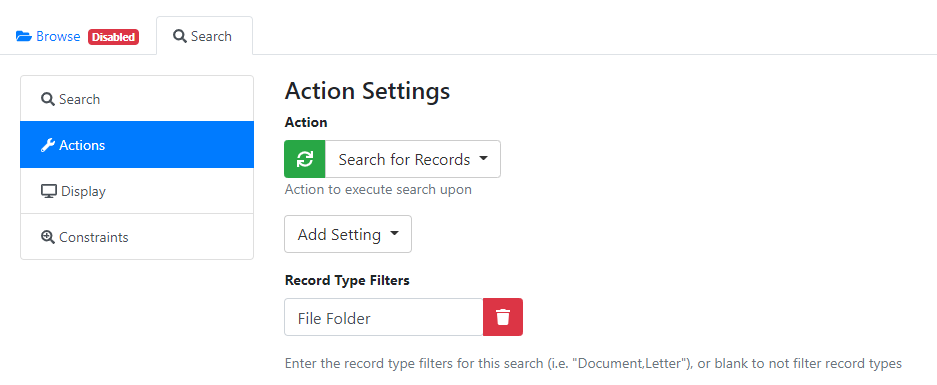Go to the sidebar Search section
The width and height of the screenshot is (937, 385).
pyautogui.click(x=137, y=99)
